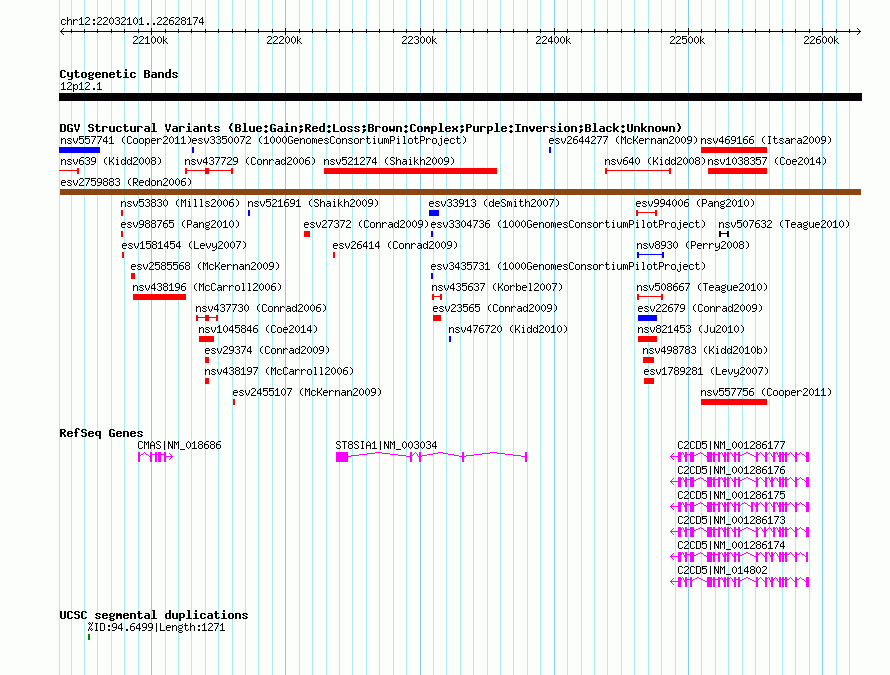
Task: Open esv2585568 (McKernan2009) label
Action: 205,266
